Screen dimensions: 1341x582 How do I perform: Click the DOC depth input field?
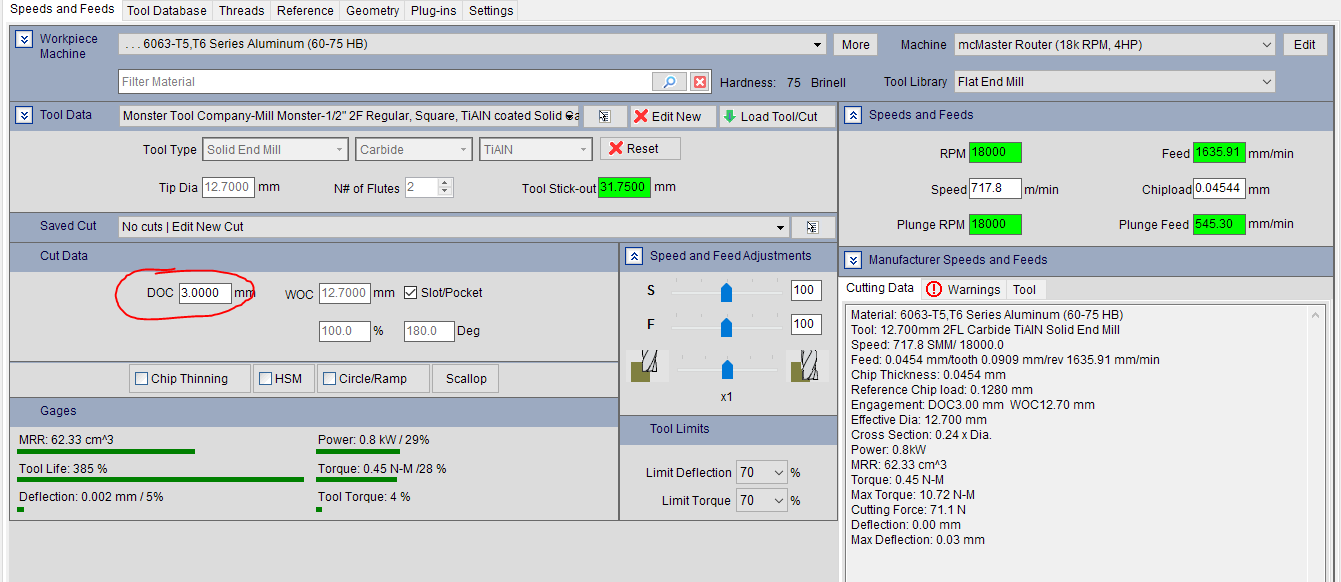[204, 293]
